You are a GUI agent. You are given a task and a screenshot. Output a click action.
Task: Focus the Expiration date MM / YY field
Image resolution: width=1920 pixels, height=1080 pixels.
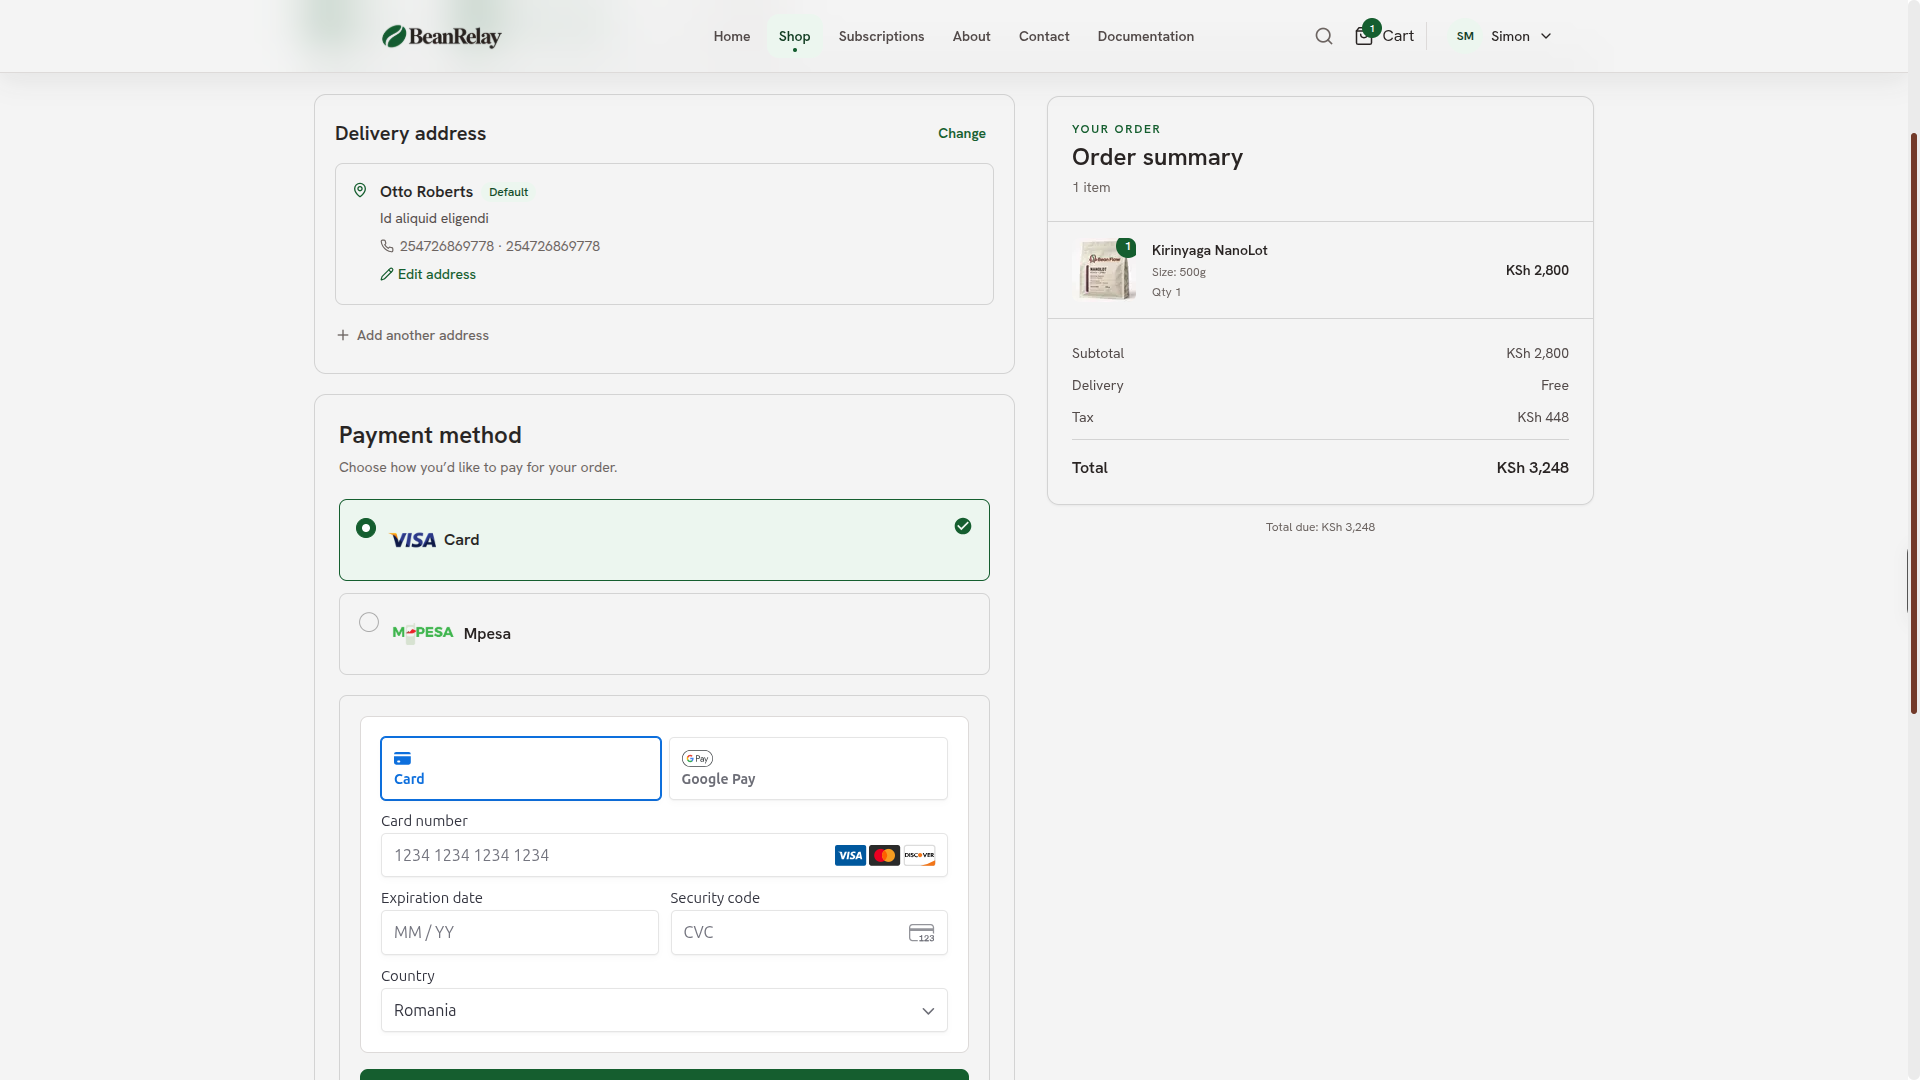click(520, 933)
